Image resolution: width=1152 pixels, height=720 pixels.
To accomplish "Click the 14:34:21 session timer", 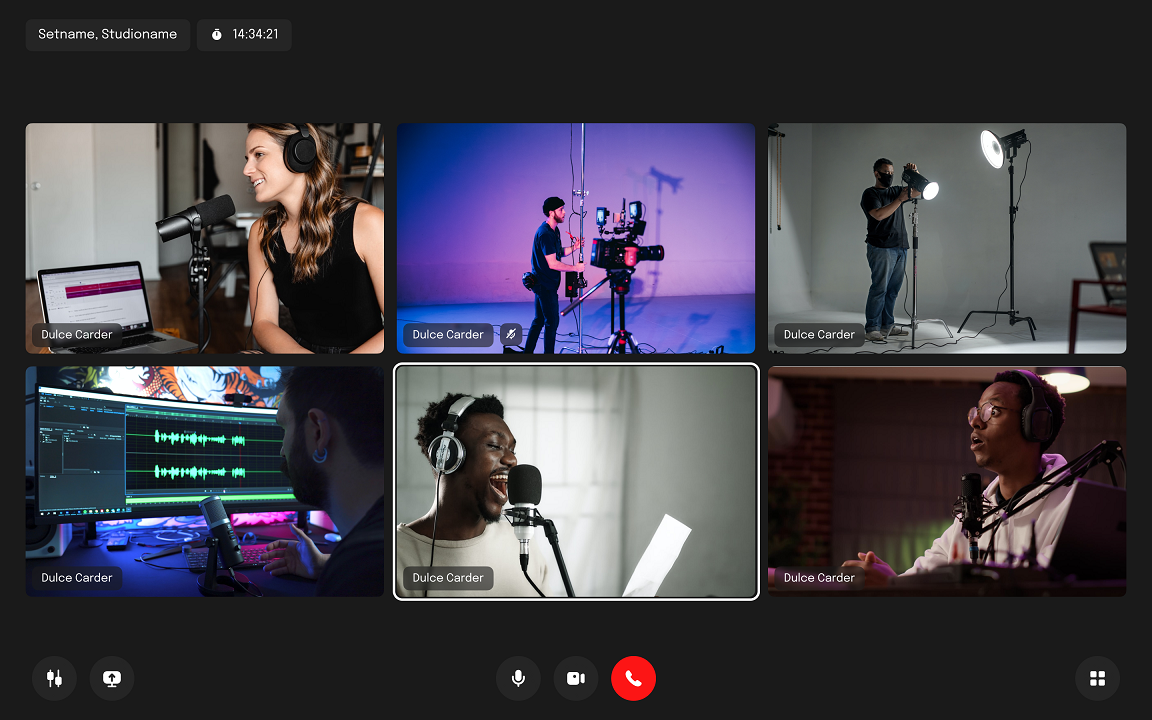I will tap(244, 35).
